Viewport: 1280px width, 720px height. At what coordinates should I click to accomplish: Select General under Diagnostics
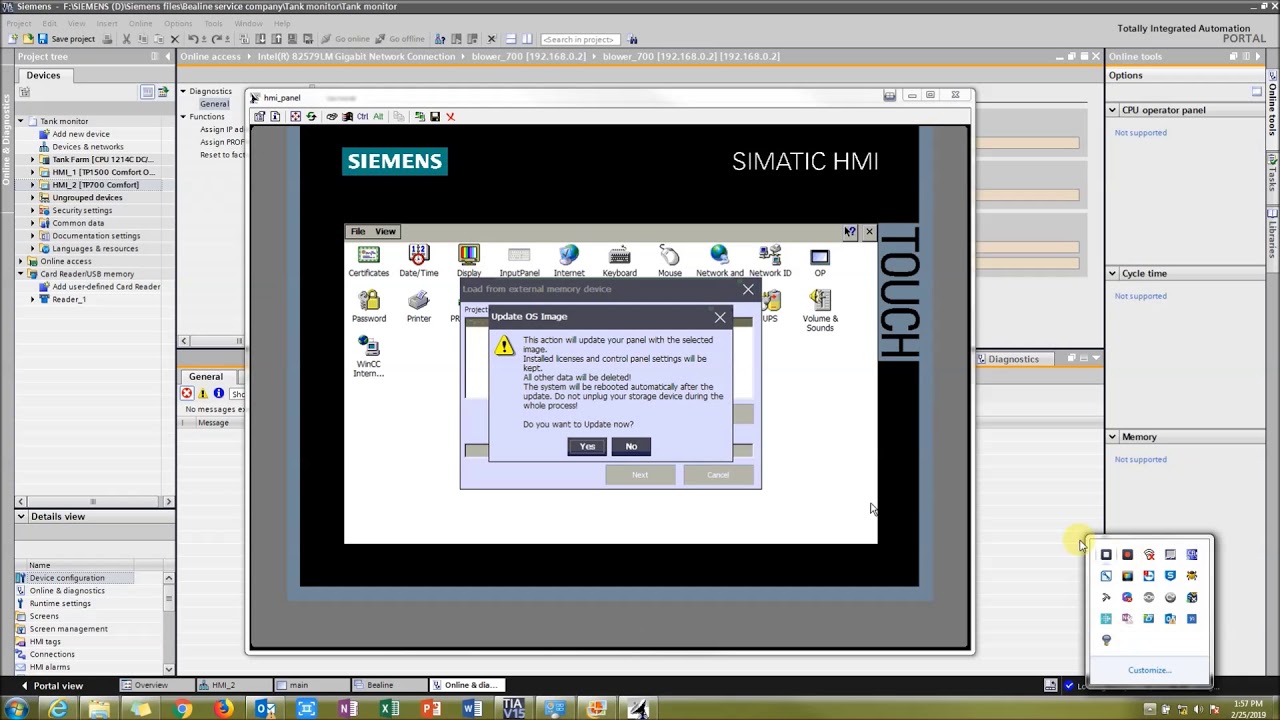(x=215, y=103)
